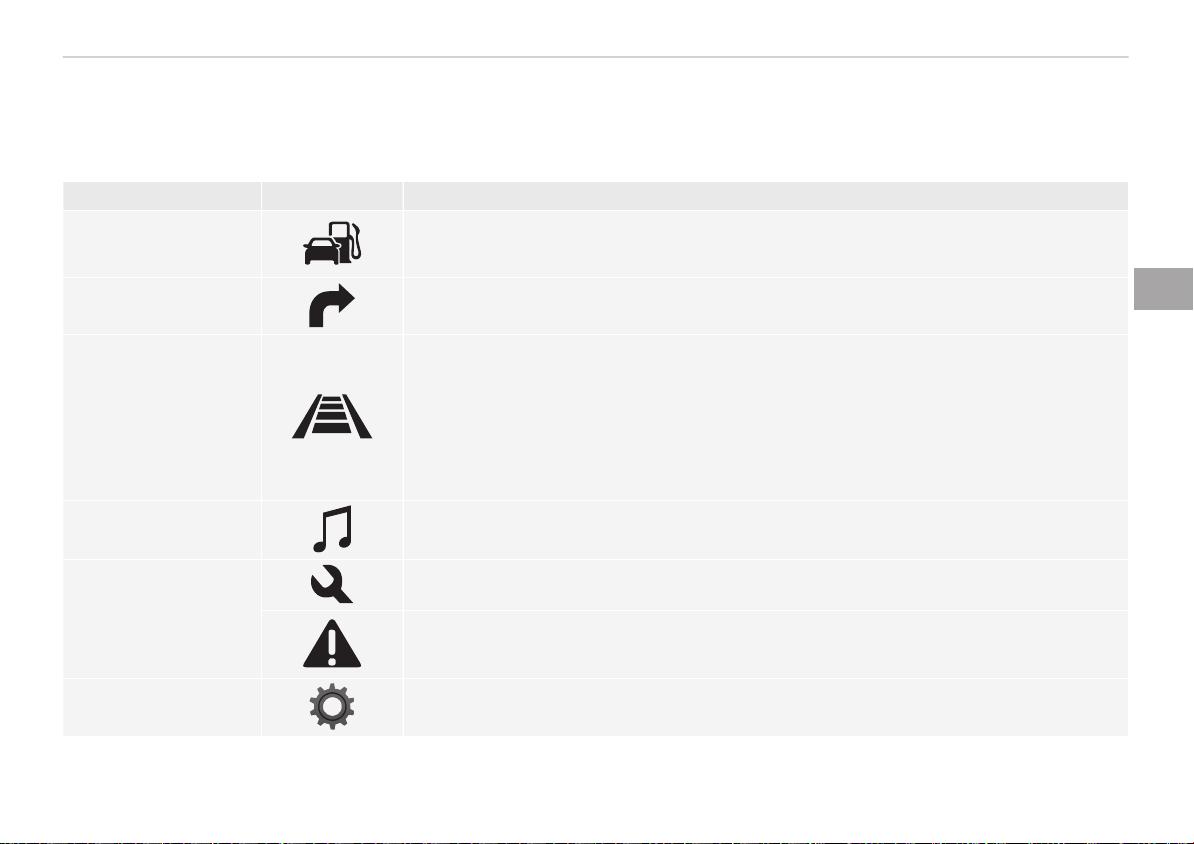Open the gear settings icon

click(332, 707)
